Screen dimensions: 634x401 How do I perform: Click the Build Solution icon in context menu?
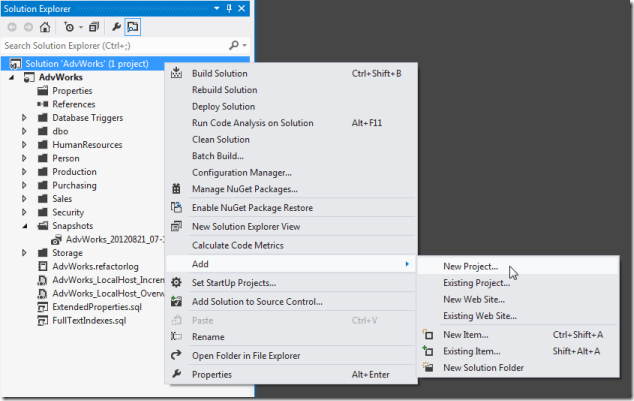(177, 73)
